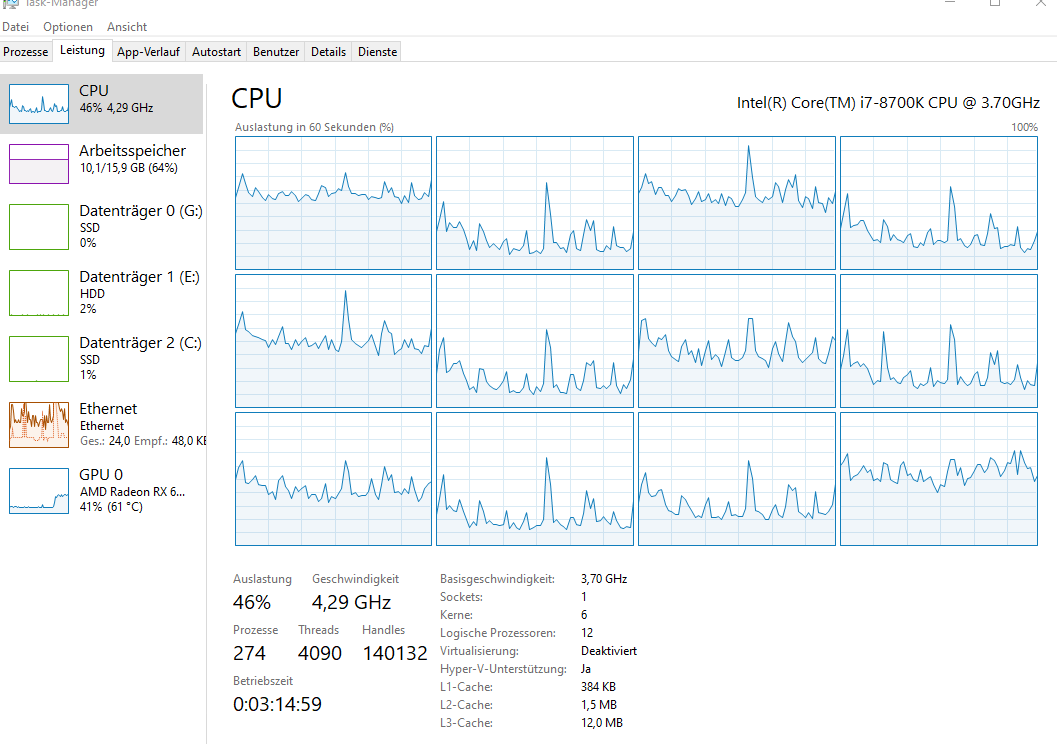
Task: Click the 1,5 MB L2-Cache value
Action: [x=599, y=705]
